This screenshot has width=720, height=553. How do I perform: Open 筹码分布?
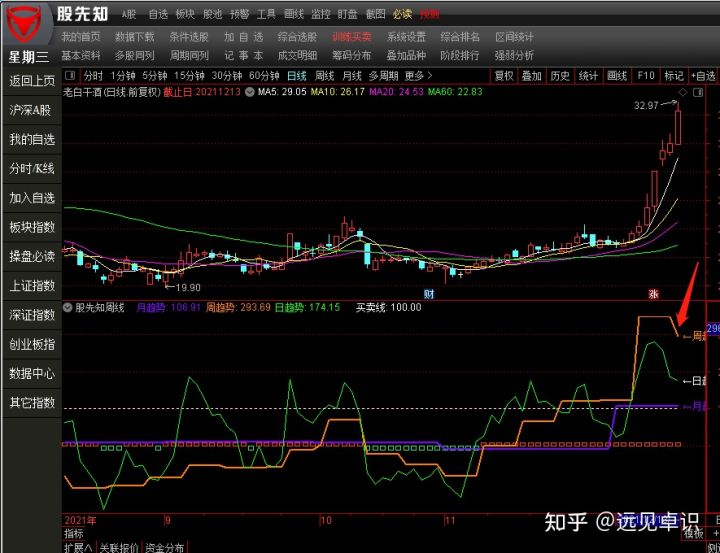tap(352, 56)
